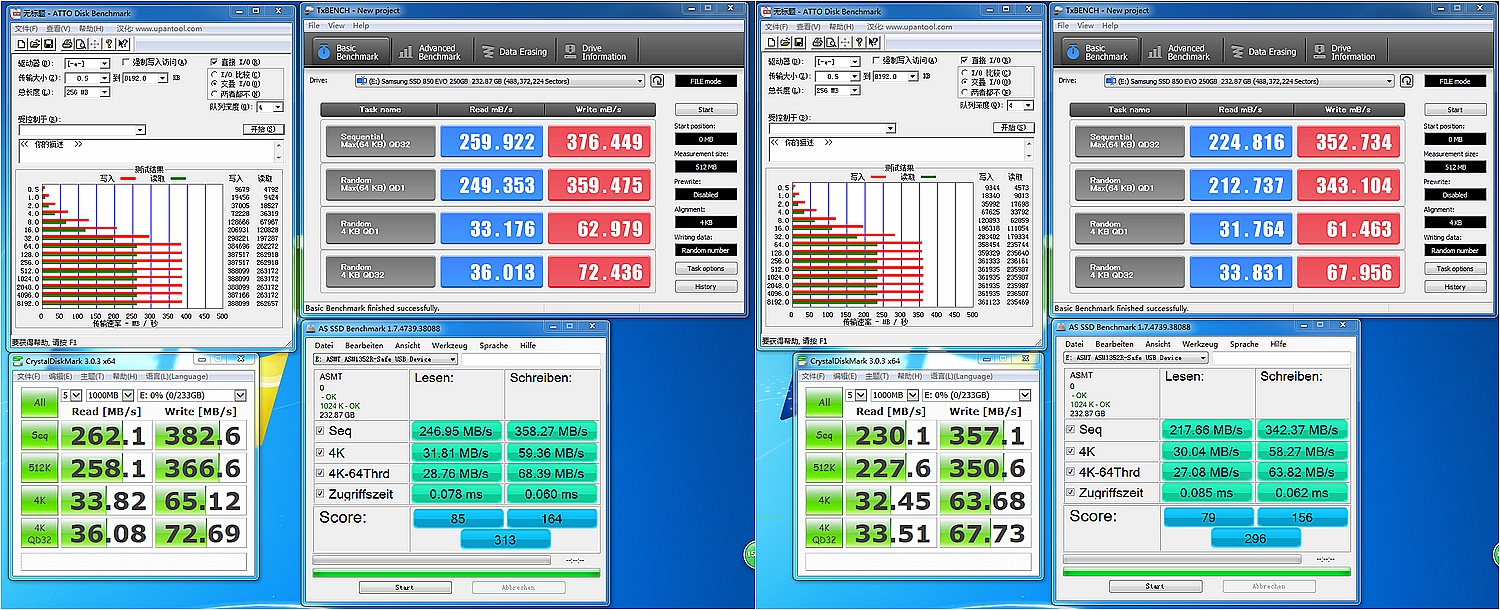
Task: Select the Data Erasing icon in TxBENCH
Action: click(489, 51)
